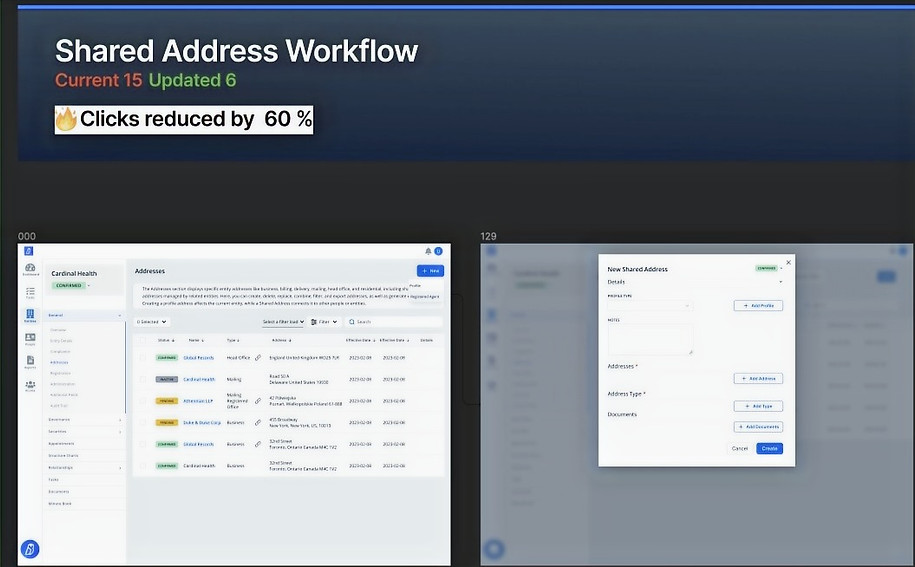Click the search magnifier icon
The image size is (915, 567).
tap(352, 321)
